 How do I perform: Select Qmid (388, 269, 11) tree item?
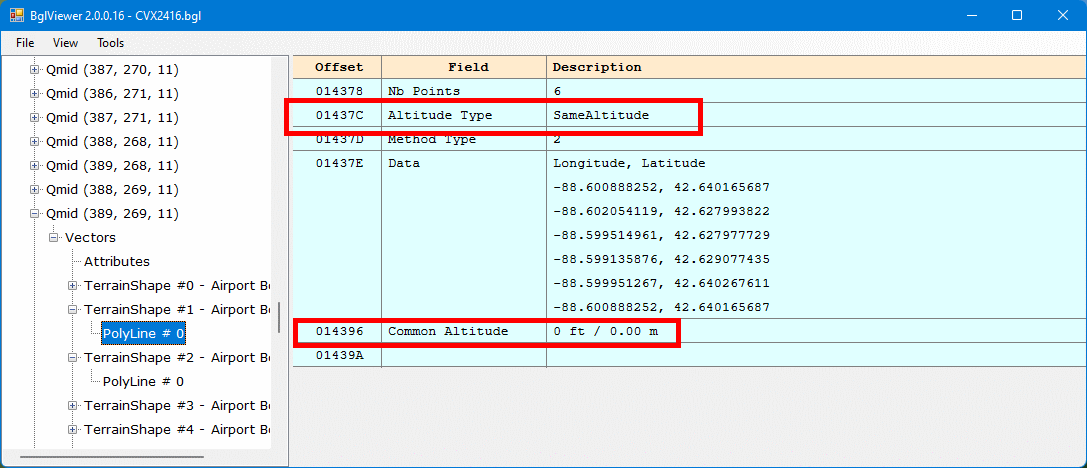click(112, 189)
